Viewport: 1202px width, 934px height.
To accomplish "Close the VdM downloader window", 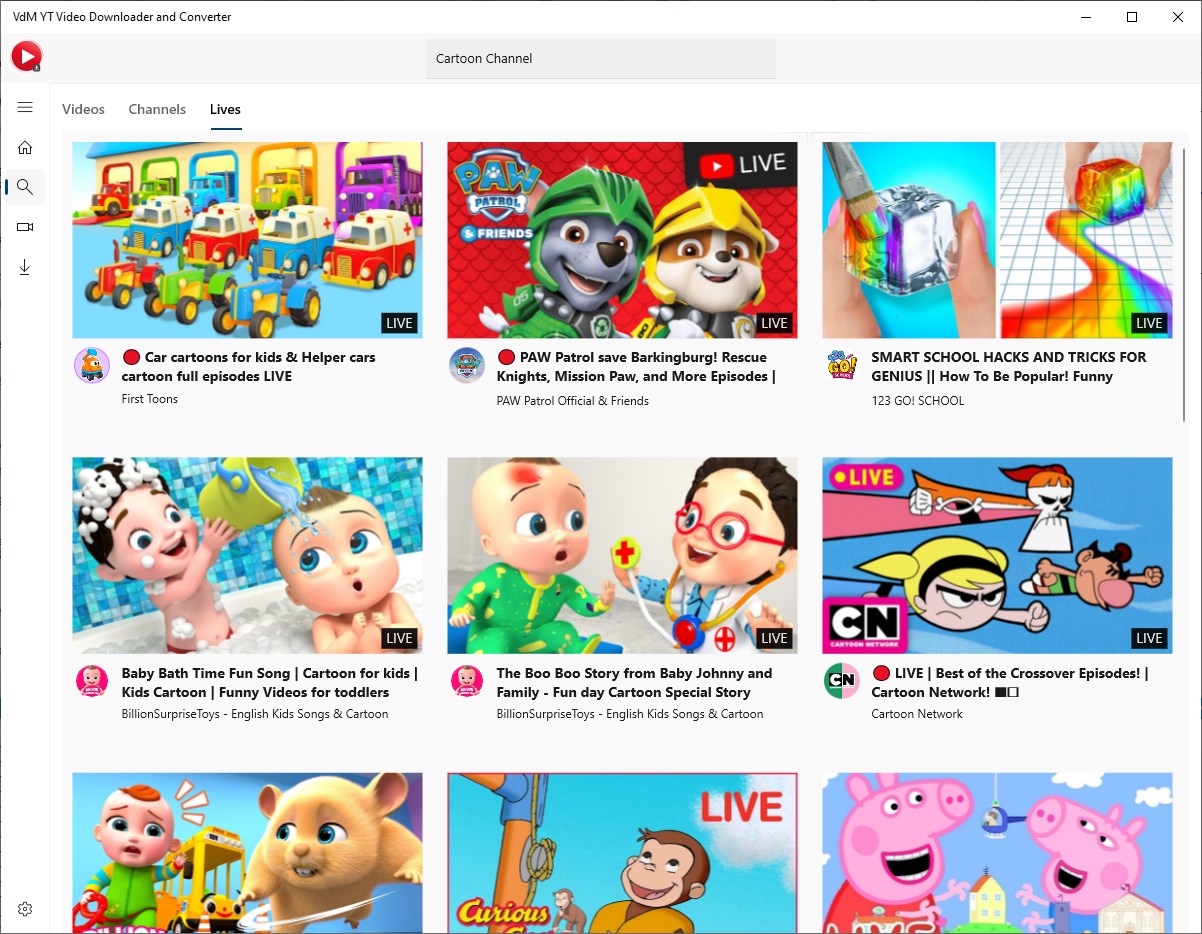I will [1178, 17].
